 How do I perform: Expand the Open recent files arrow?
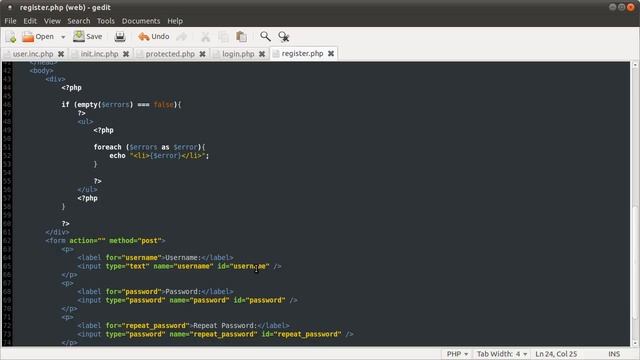pyautogui.click(x=63, y=37)
